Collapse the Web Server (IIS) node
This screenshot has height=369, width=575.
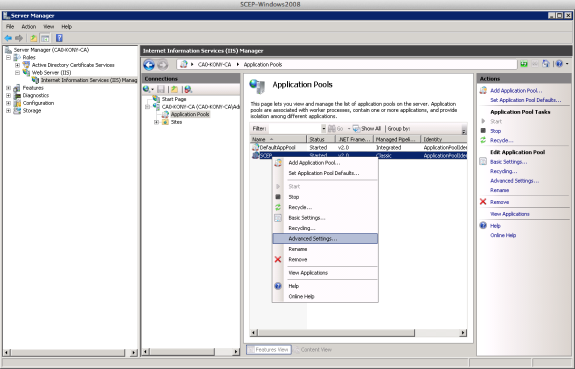coord(17,73)
